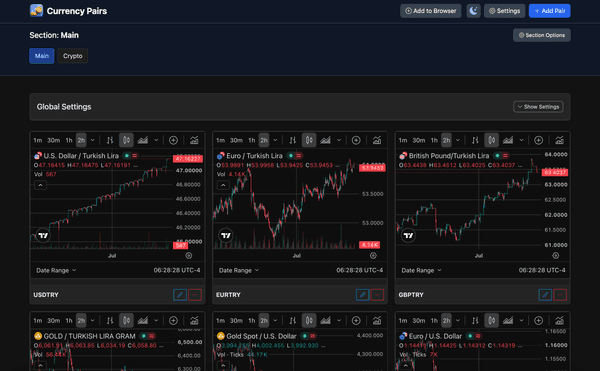This screenshot has width=600, height=371.
Task: Open Section Options button
Action: point(541,35)
